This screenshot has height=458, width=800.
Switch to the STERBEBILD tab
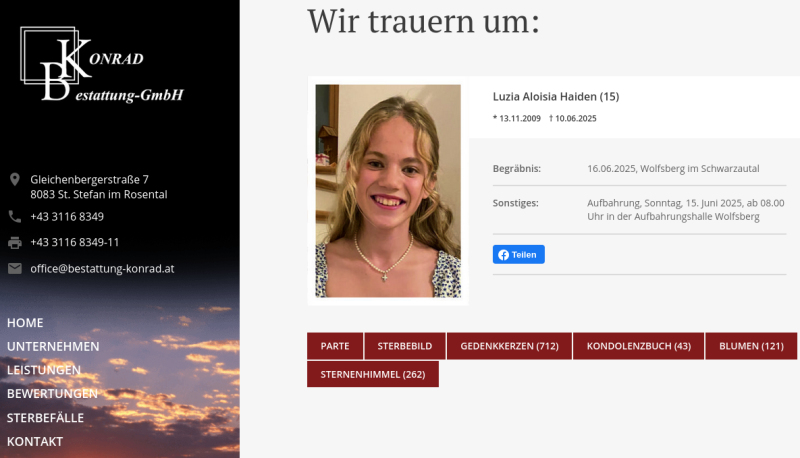click(405, 346)
